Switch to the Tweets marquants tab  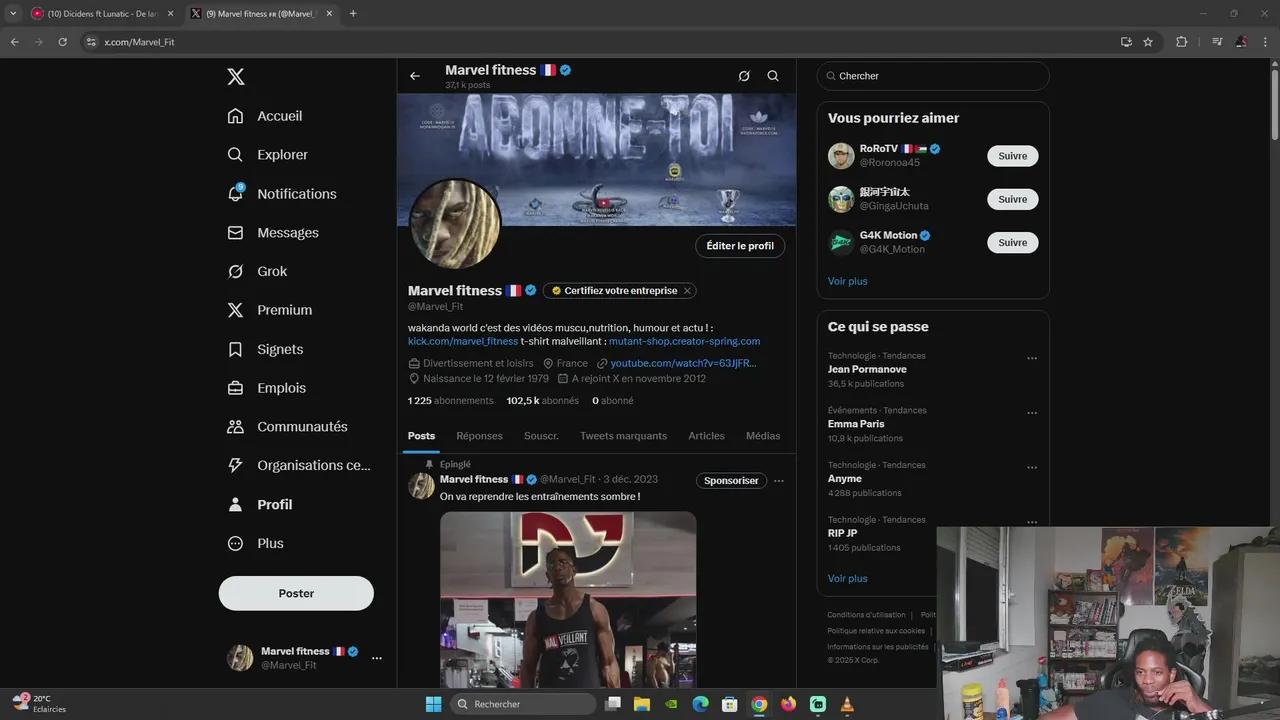click(623, 436)
